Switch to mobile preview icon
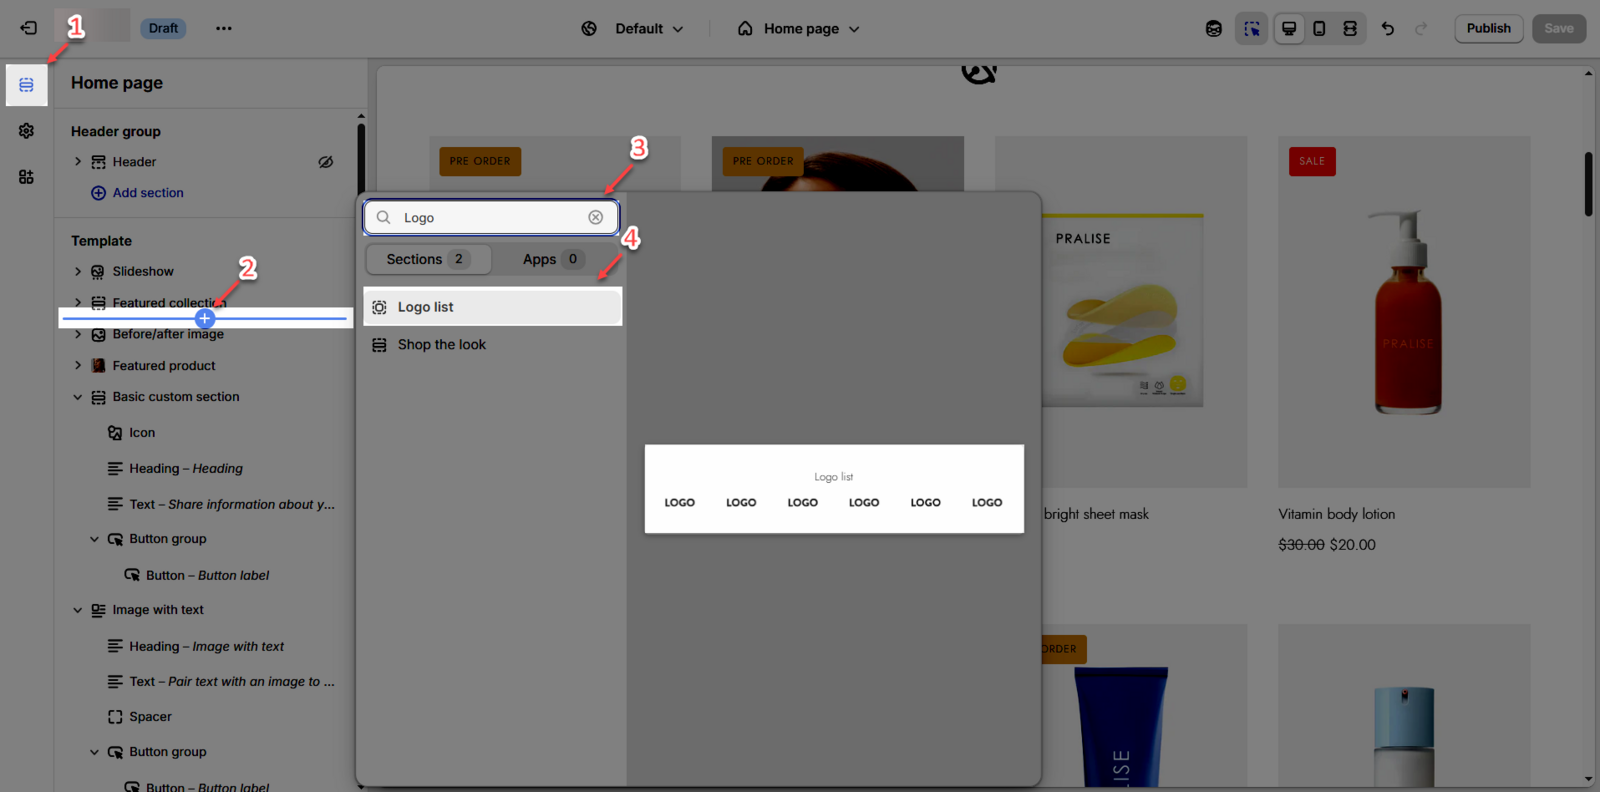1600x792 pixels. tap(1319, 28)
